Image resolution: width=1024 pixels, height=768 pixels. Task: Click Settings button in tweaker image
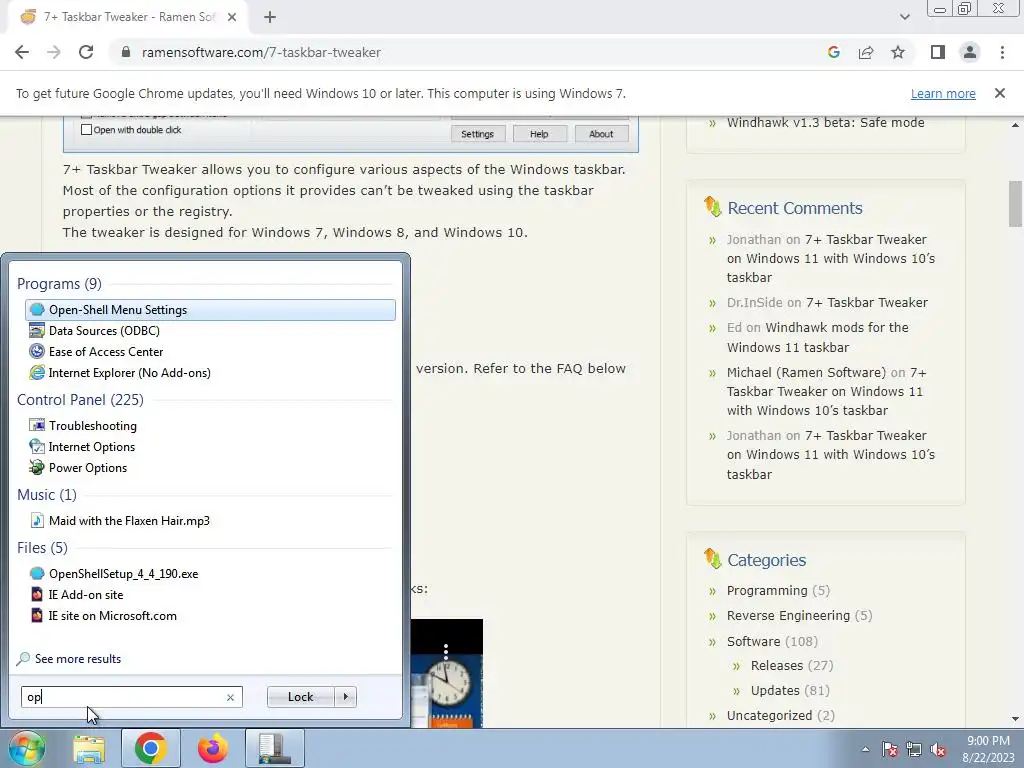[x=477, y=134]
